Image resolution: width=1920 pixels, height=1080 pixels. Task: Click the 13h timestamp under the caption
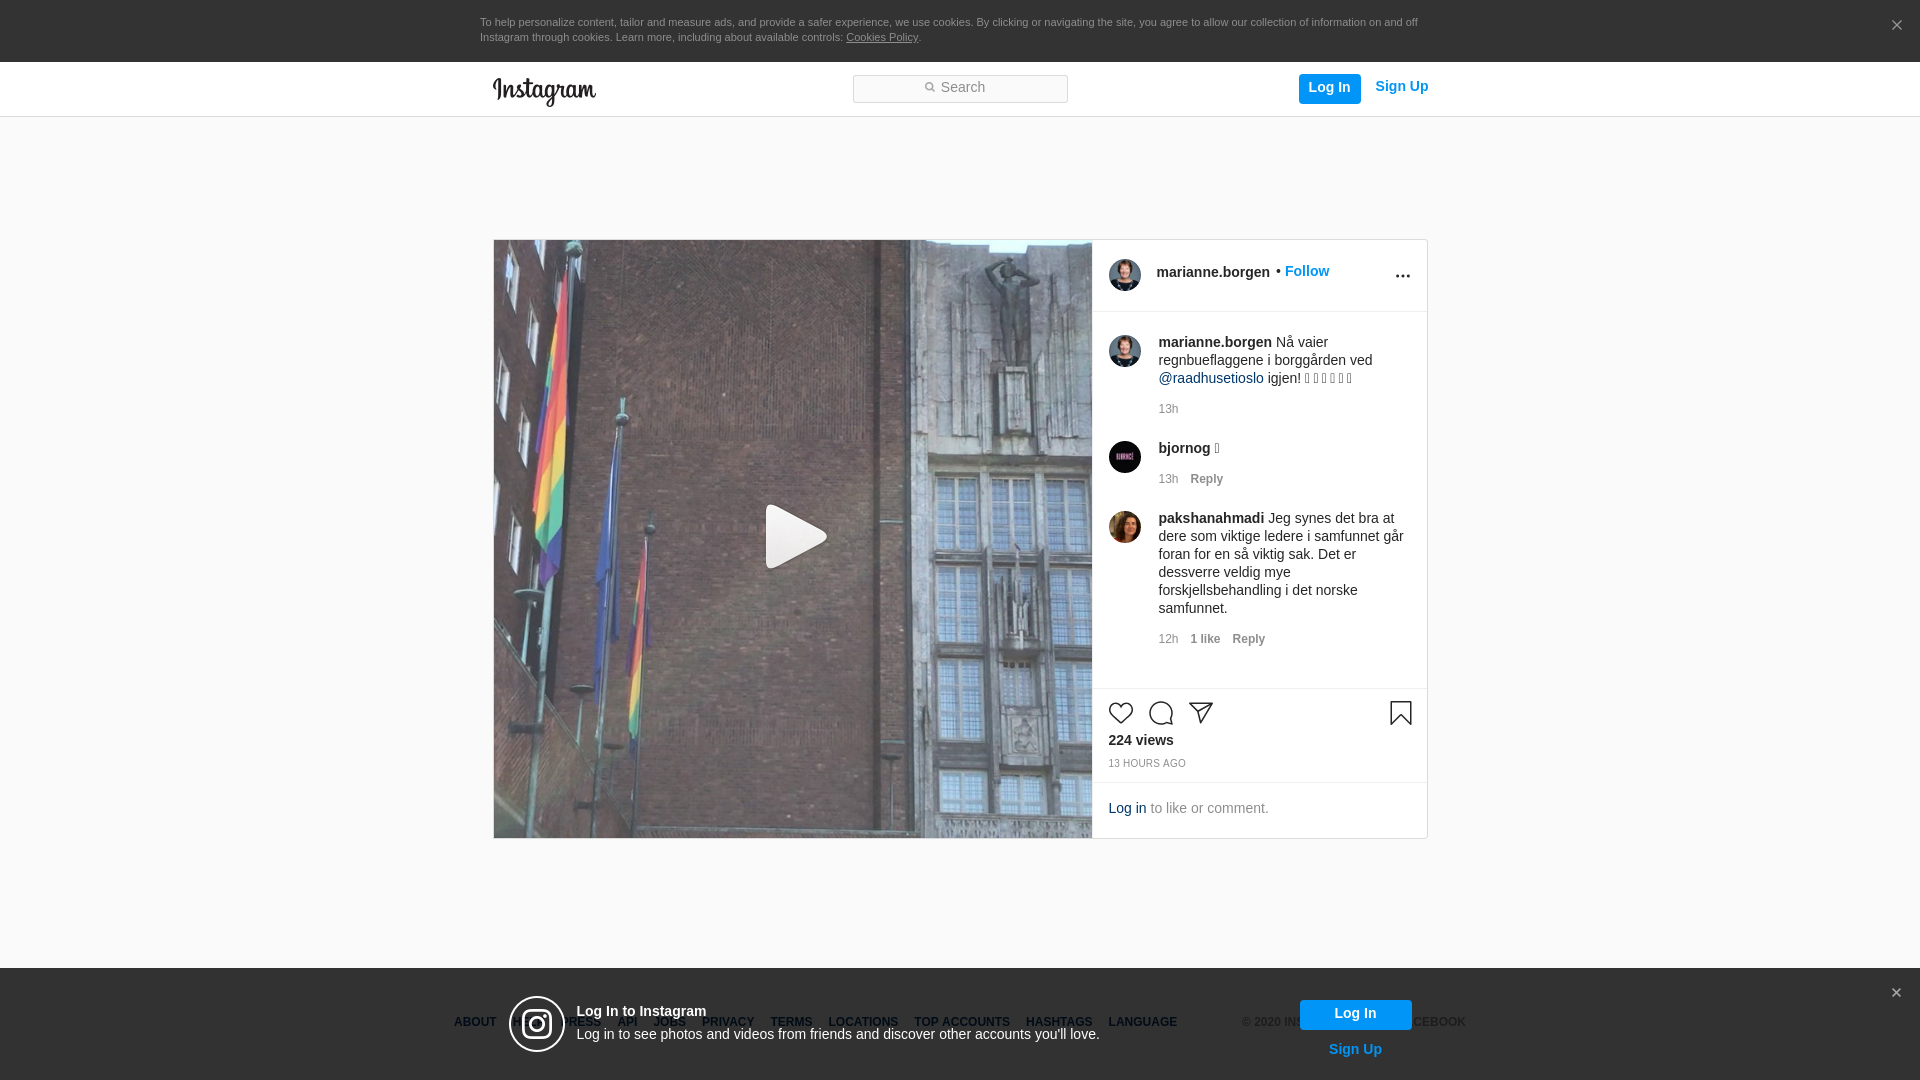[x=1168, y=409]
